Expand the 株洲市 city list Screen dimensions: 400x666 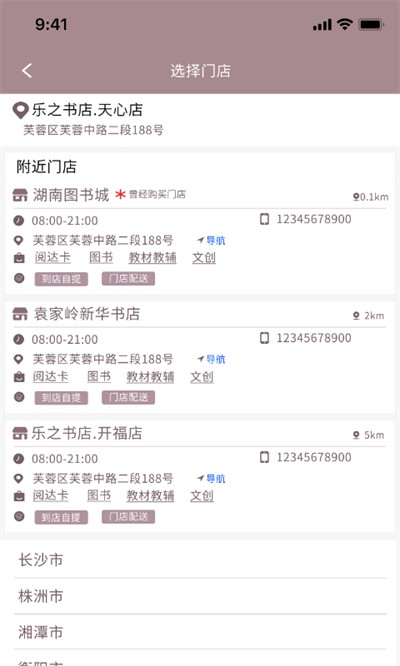click(x=200, y=596)
